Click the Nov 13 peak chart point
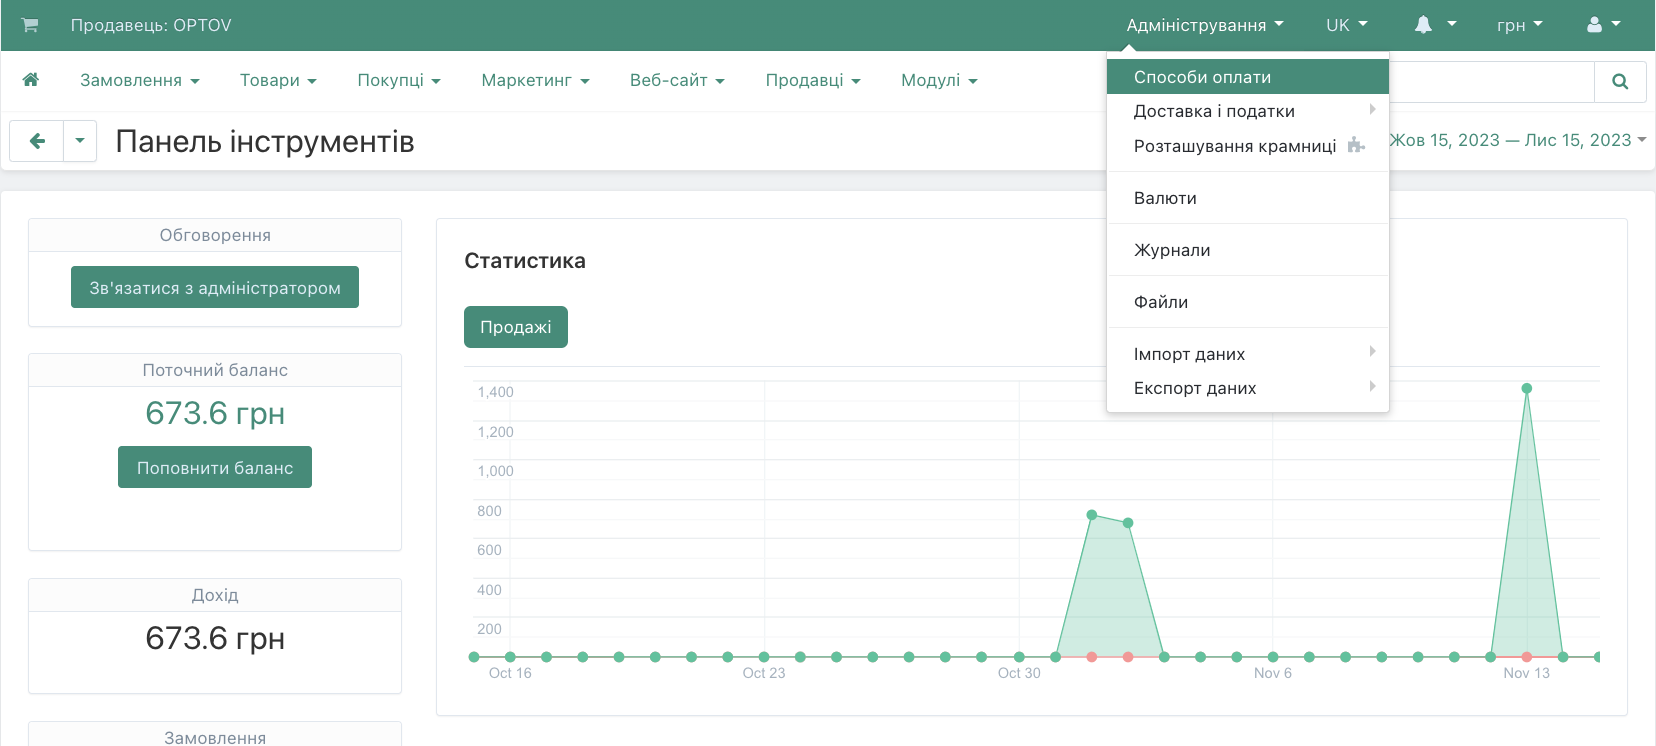 point(1526,388)
